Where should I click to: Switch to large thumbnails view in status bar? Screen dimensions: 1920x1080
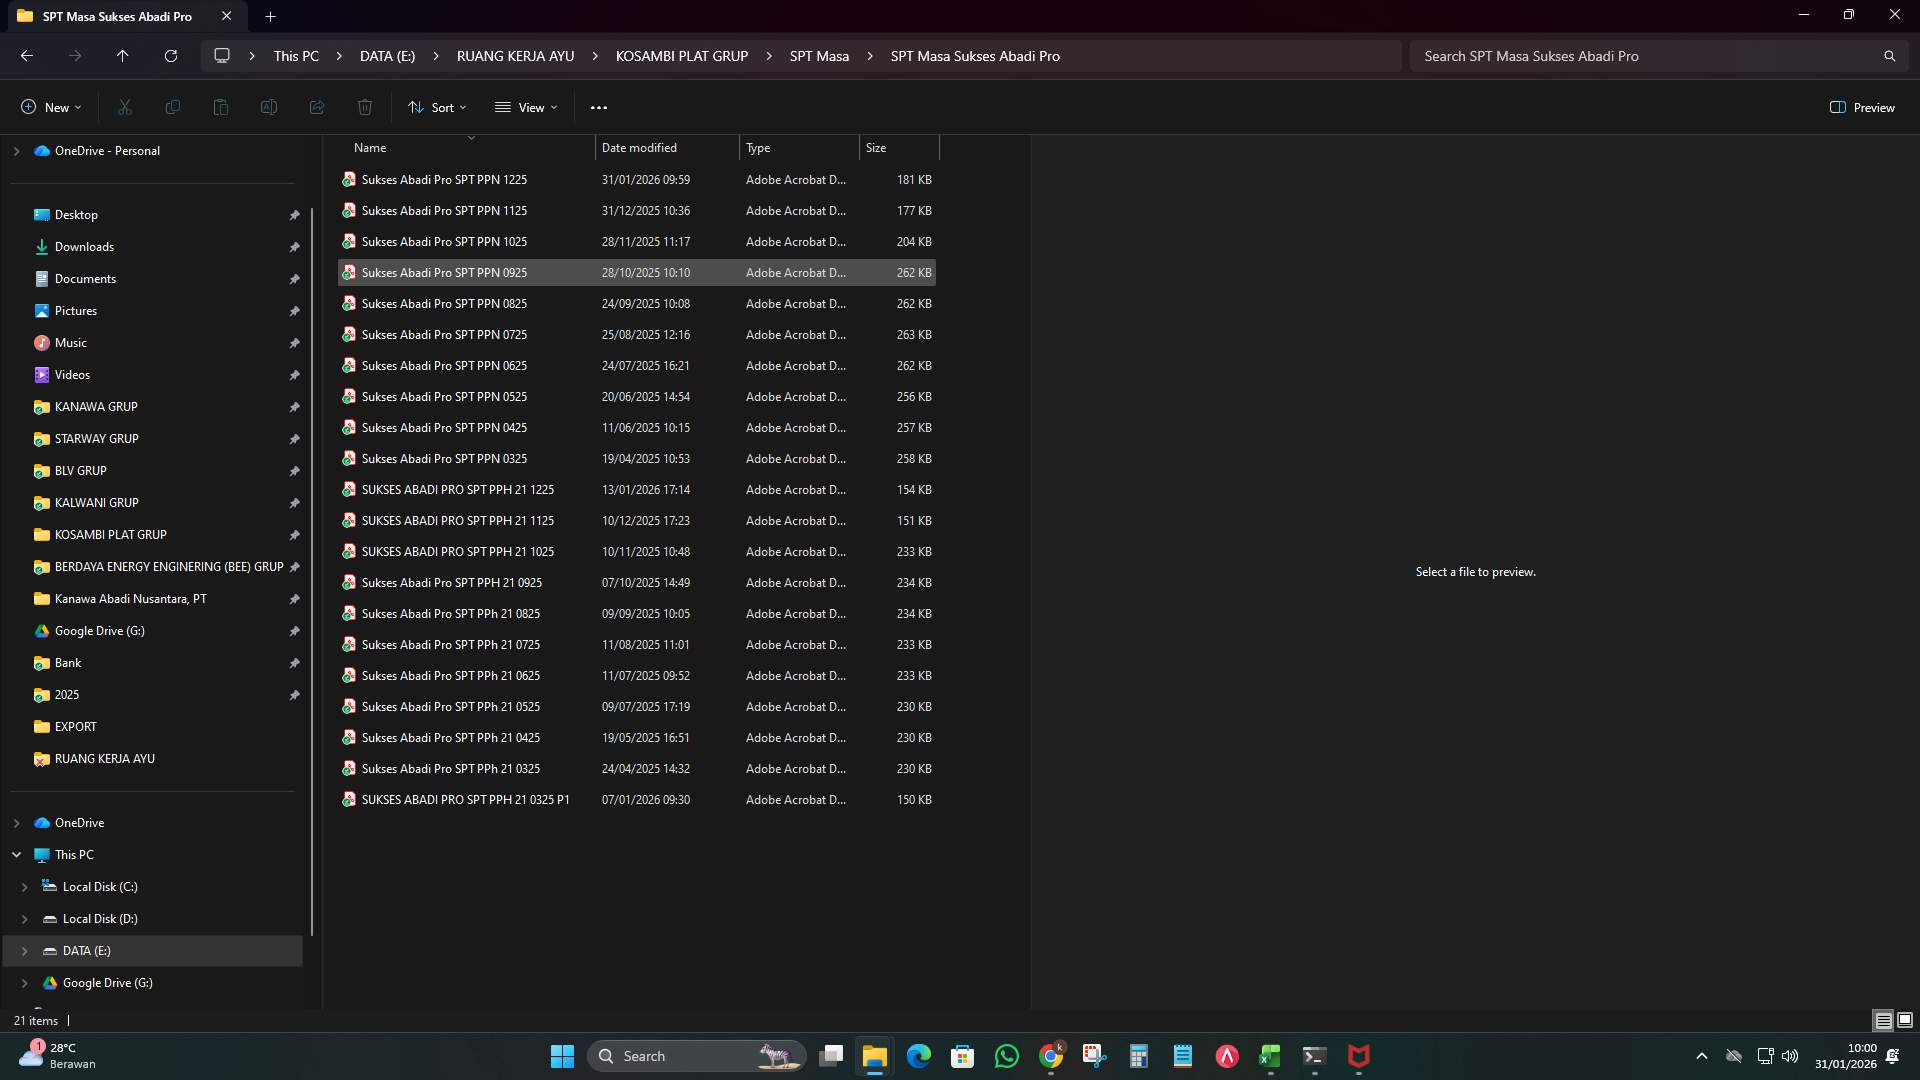tap(1903, 1020)
